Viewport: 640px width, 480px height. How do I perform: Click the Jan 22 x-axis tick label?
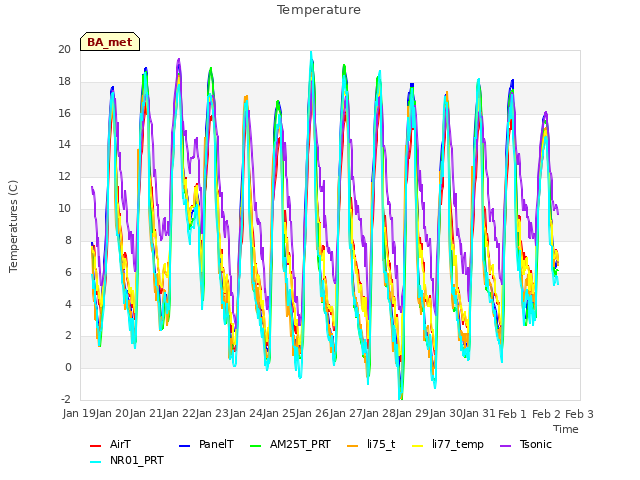(179, 413)
